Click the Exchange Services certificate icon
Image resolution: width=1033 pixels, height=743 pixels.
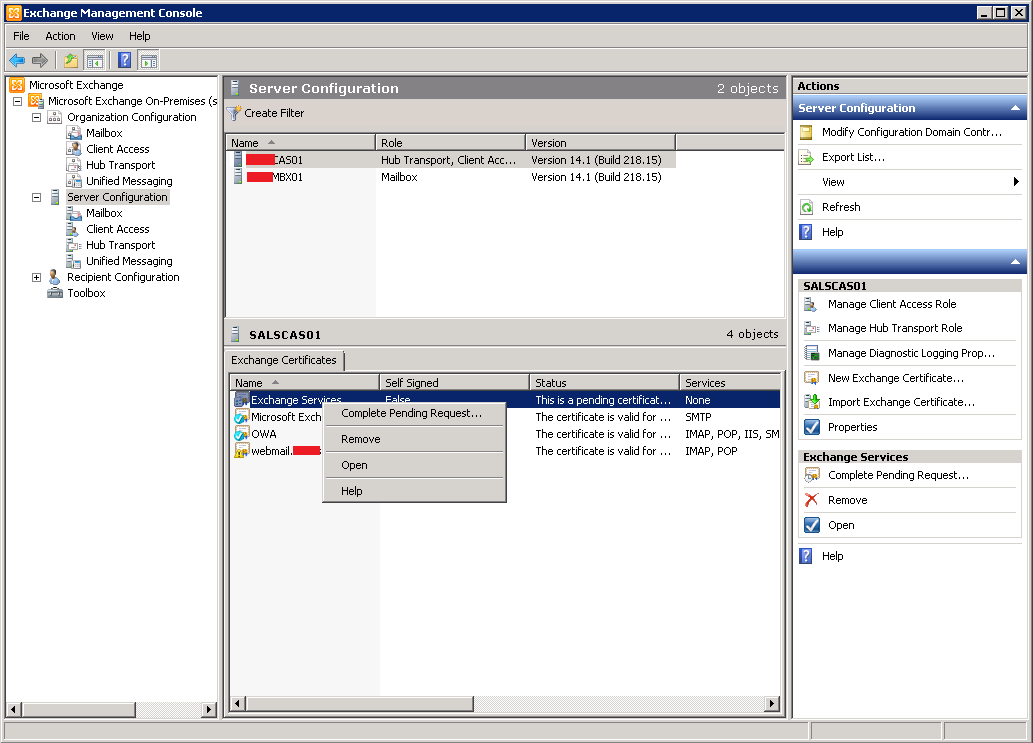[242, 400]
